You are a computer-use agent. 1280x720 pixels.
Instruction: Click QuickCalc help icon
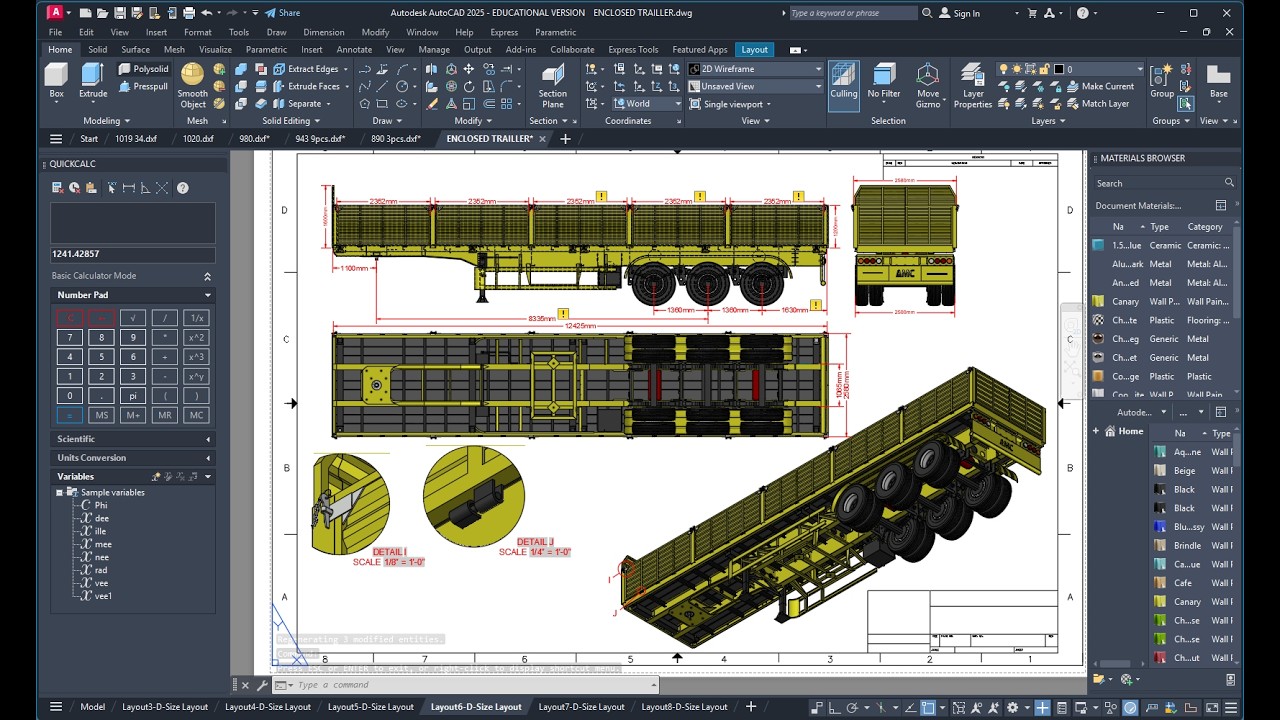click(183, 188)
